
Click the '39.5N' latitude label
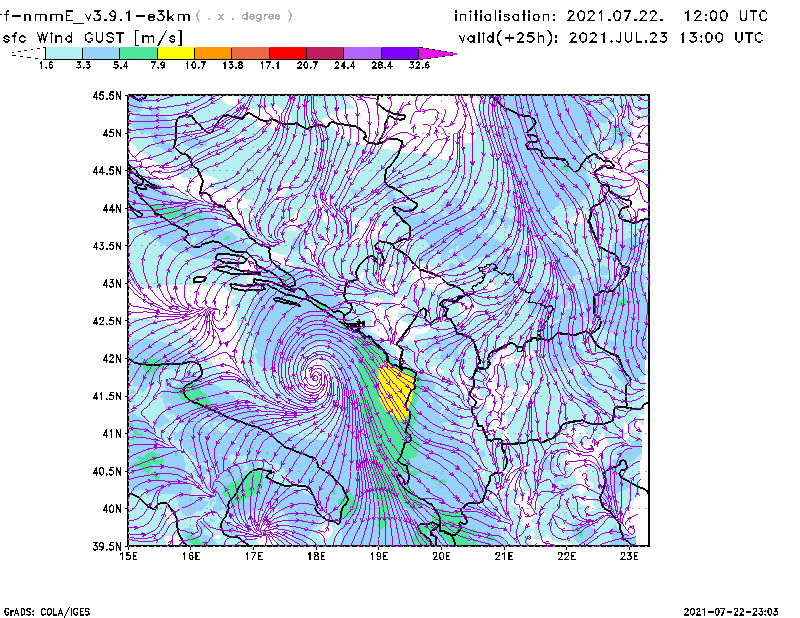click(x=107, y=547)
